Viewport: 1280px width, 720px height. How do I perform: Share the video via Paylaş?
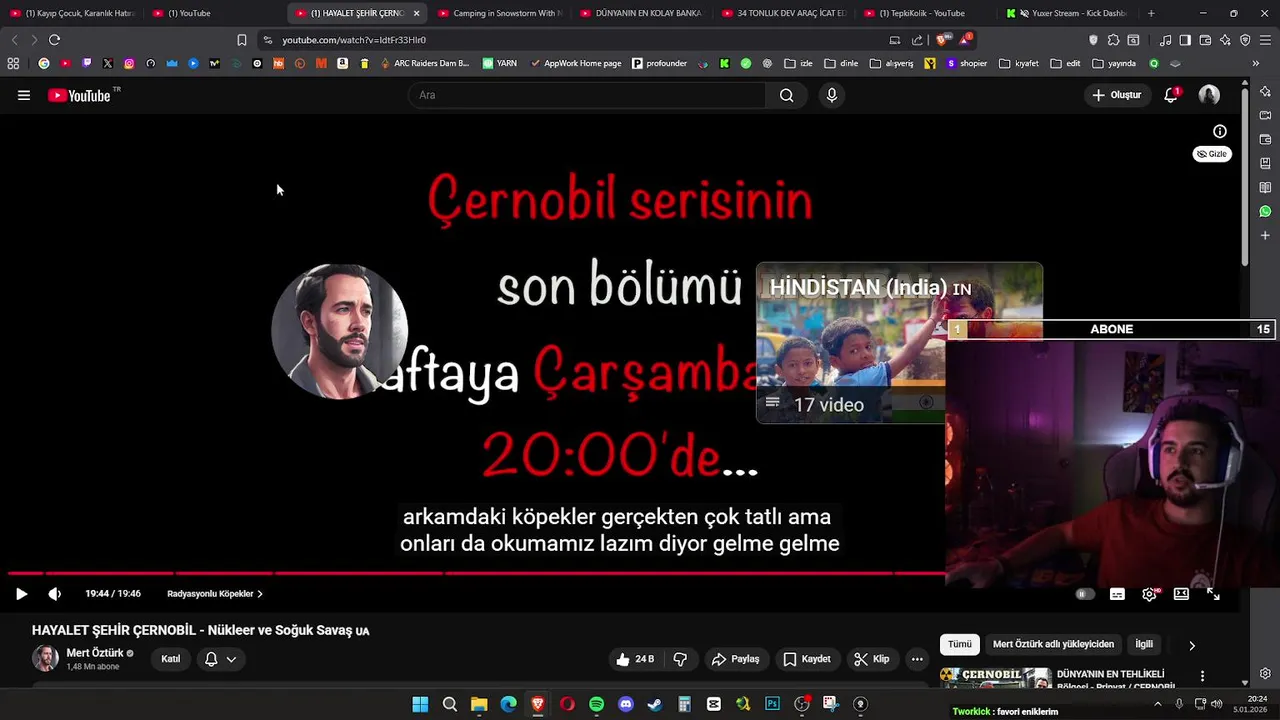click(735, 659)
